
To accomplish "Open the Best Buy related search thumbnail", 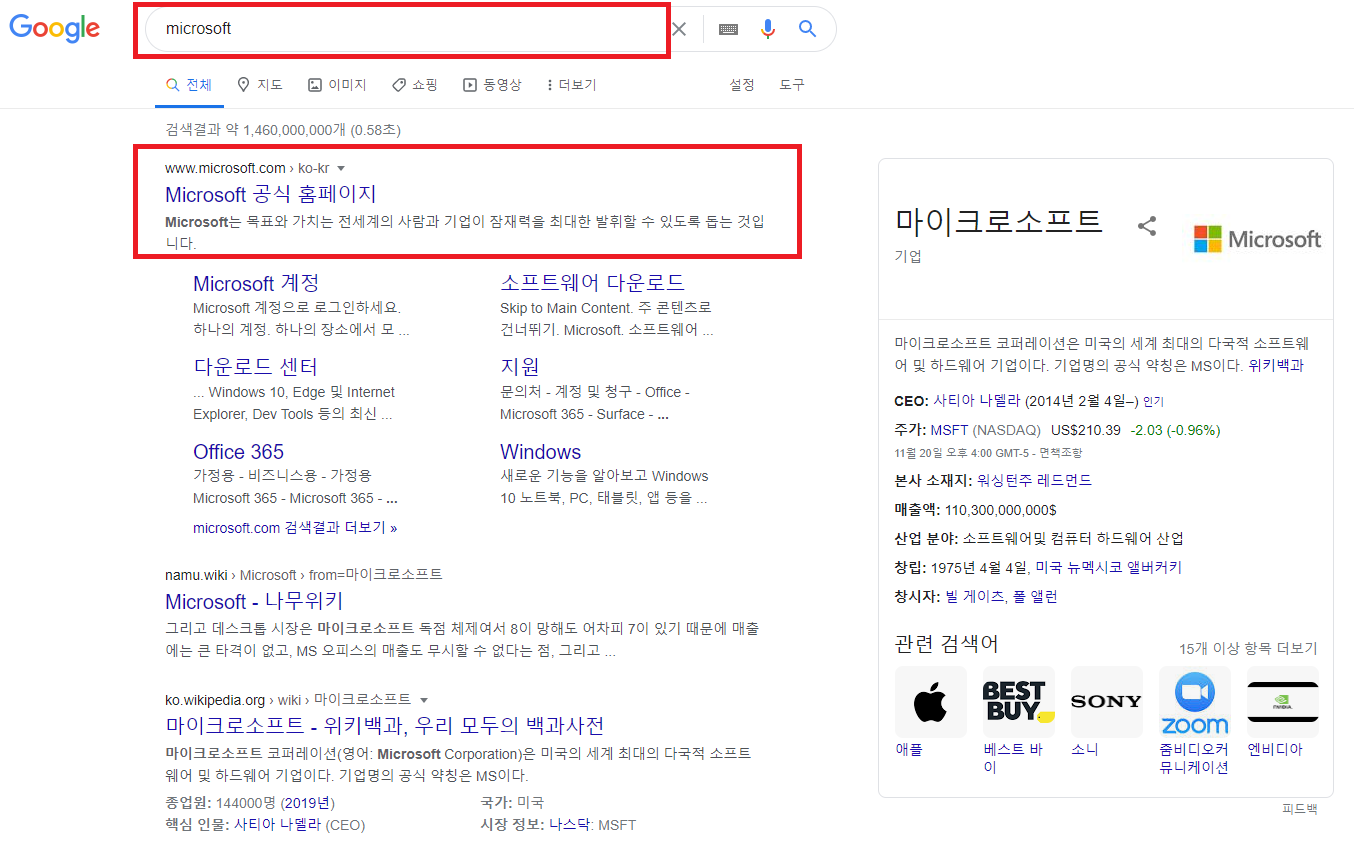I will coord(1018,702).
